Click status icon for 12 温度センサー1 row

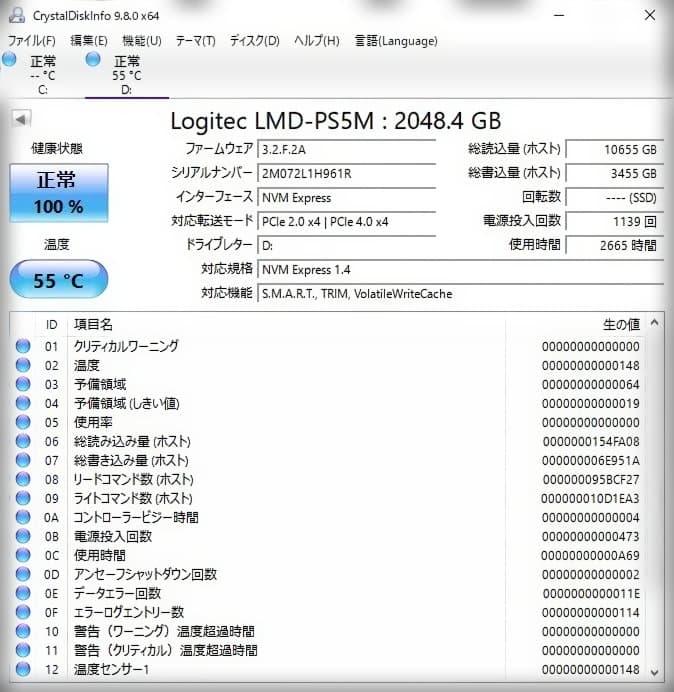click(23, 669)
